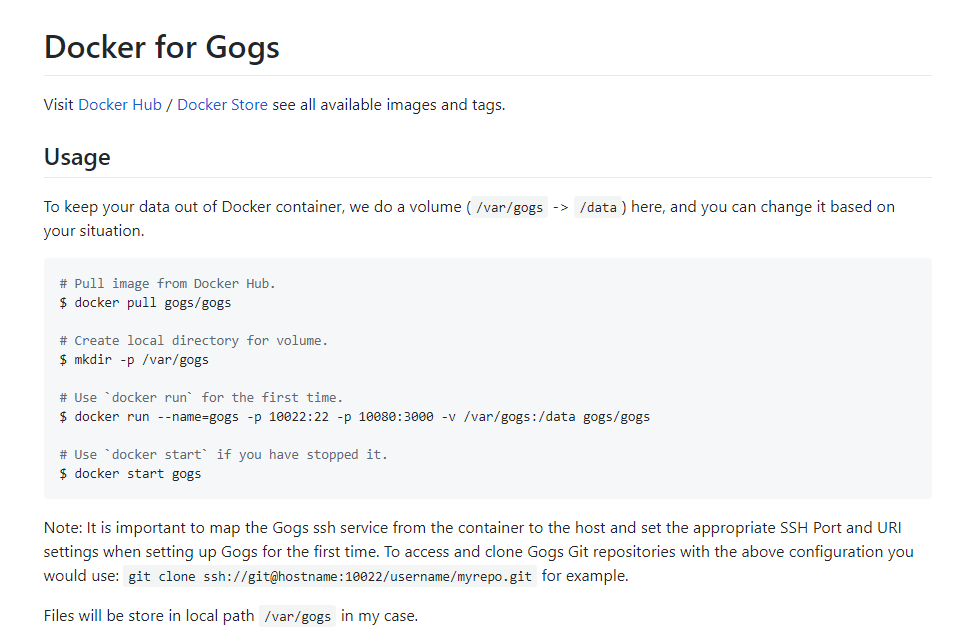Click the comment about docker start if stopped
The width and height of the screenshot is (969, 636).
[223, 454]
